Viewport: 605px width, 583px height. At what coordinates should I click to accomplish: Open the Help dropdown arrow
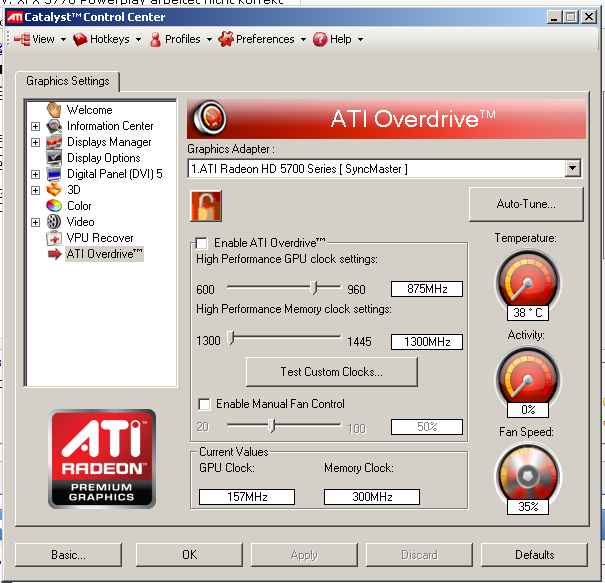360,39
